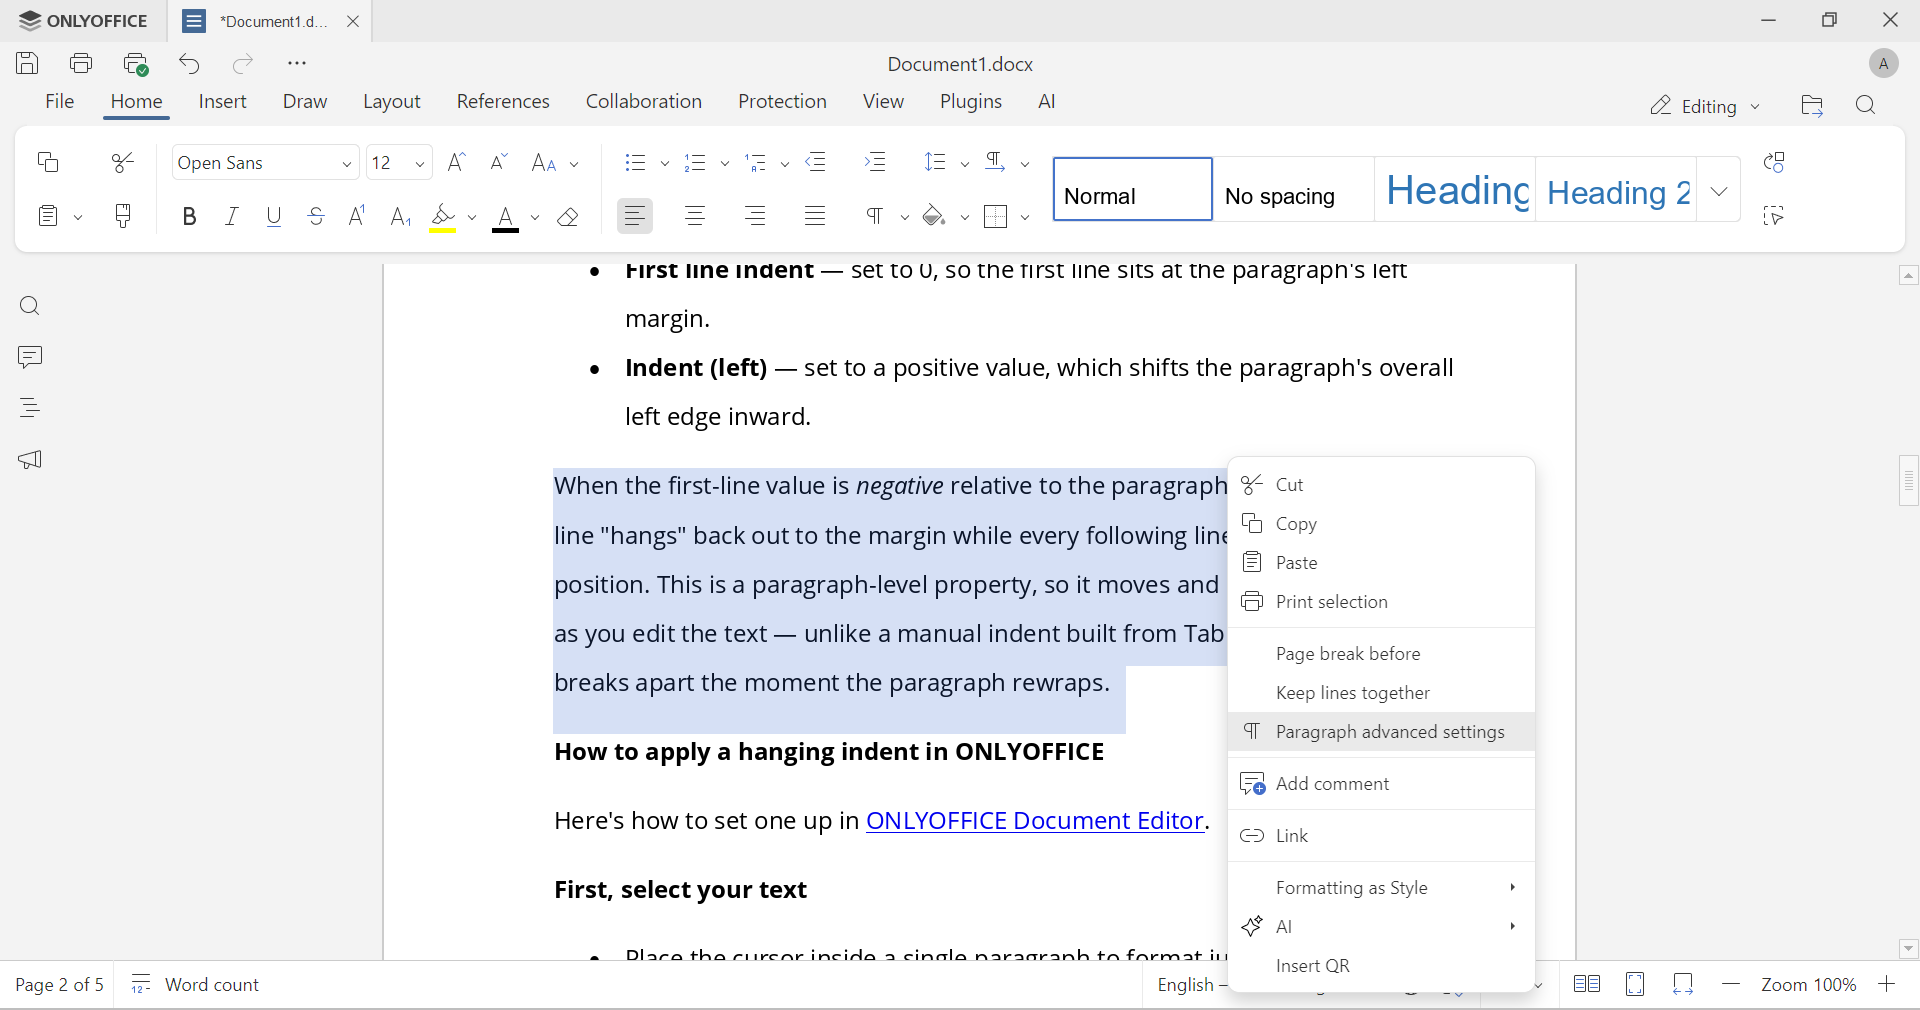This screenshot has height=1010, width=1920.
Task: Open the font size dropdown
Action: click(x=420, y=164)
